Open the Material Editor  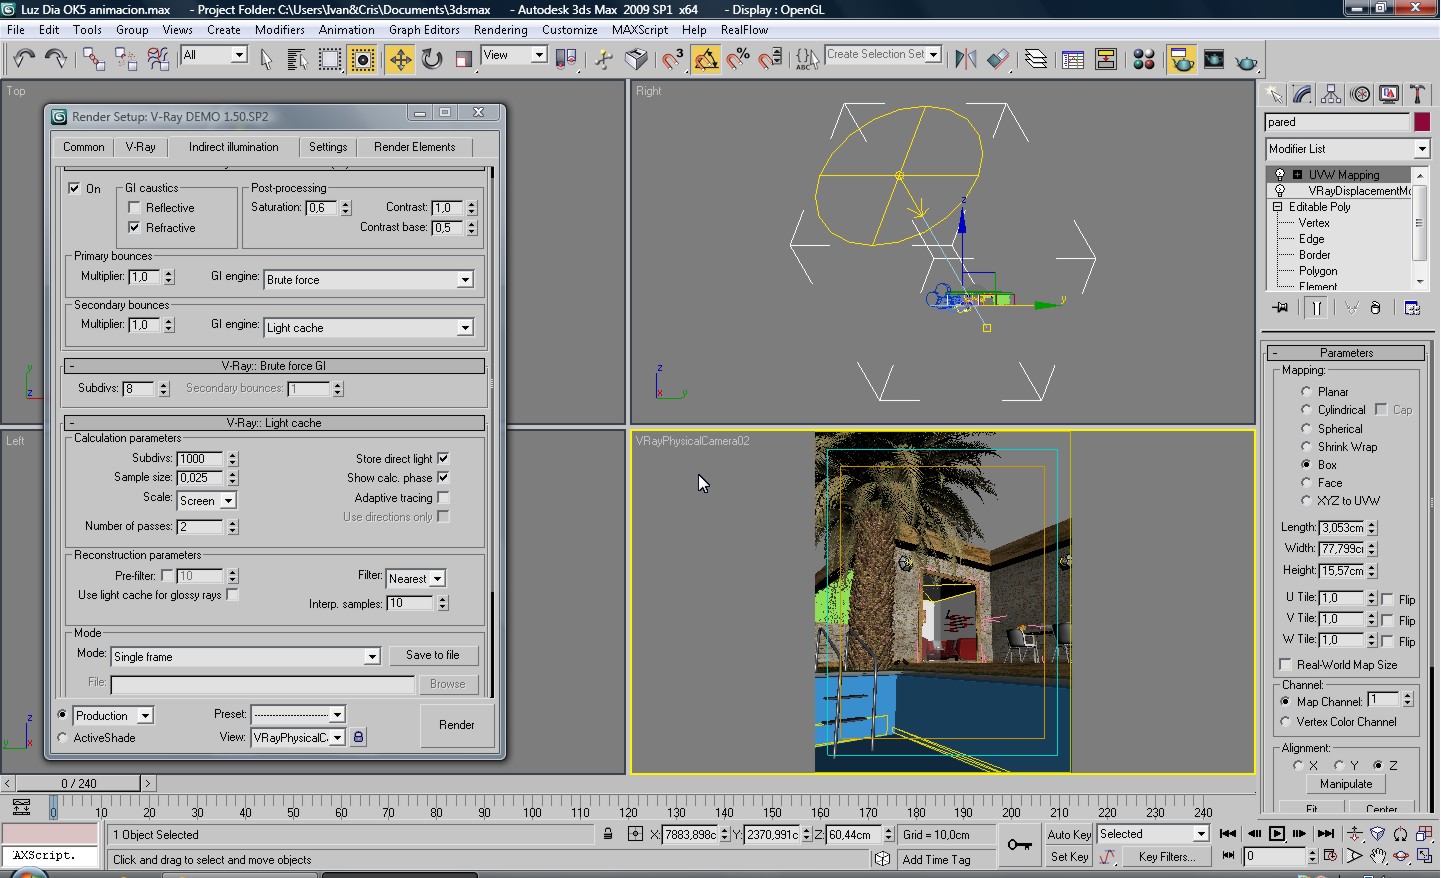[x=1144, y=60]
